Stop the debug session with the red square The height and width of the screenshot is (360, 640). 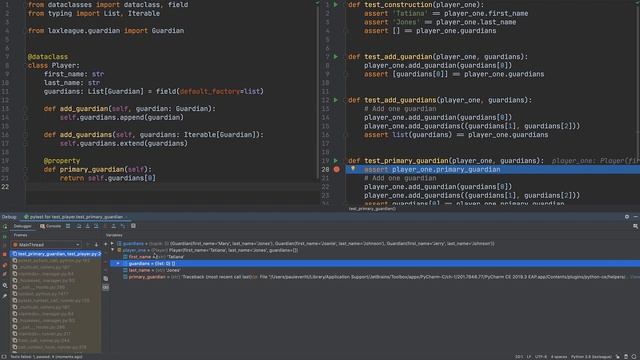coord(5,254)
